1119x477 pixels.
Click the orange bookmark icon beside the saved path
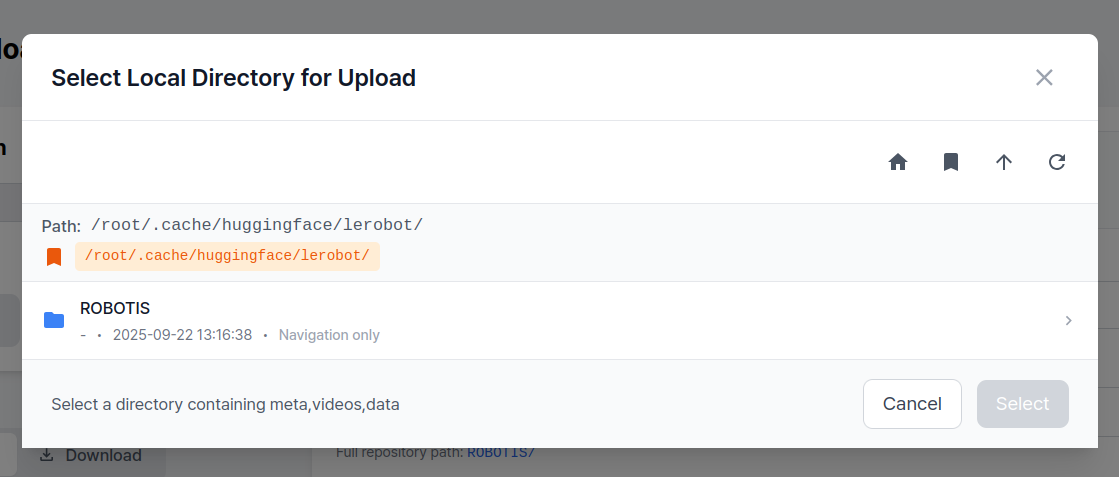pyautogui.click(x=54, y=257)
